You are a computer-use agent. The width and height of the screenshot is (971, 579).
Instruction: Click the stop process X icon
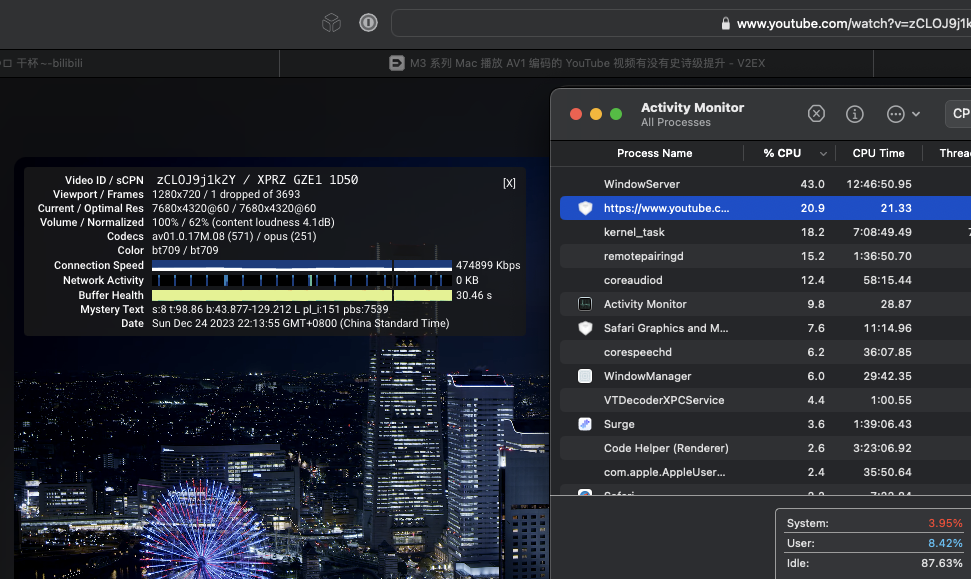[816, 114]
